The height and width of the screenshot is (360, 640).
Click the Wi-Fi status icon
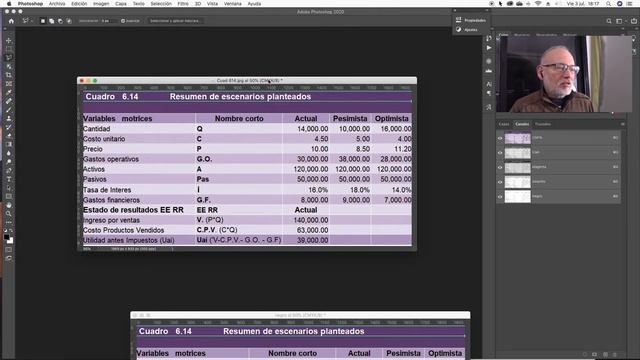coord(538,4)
